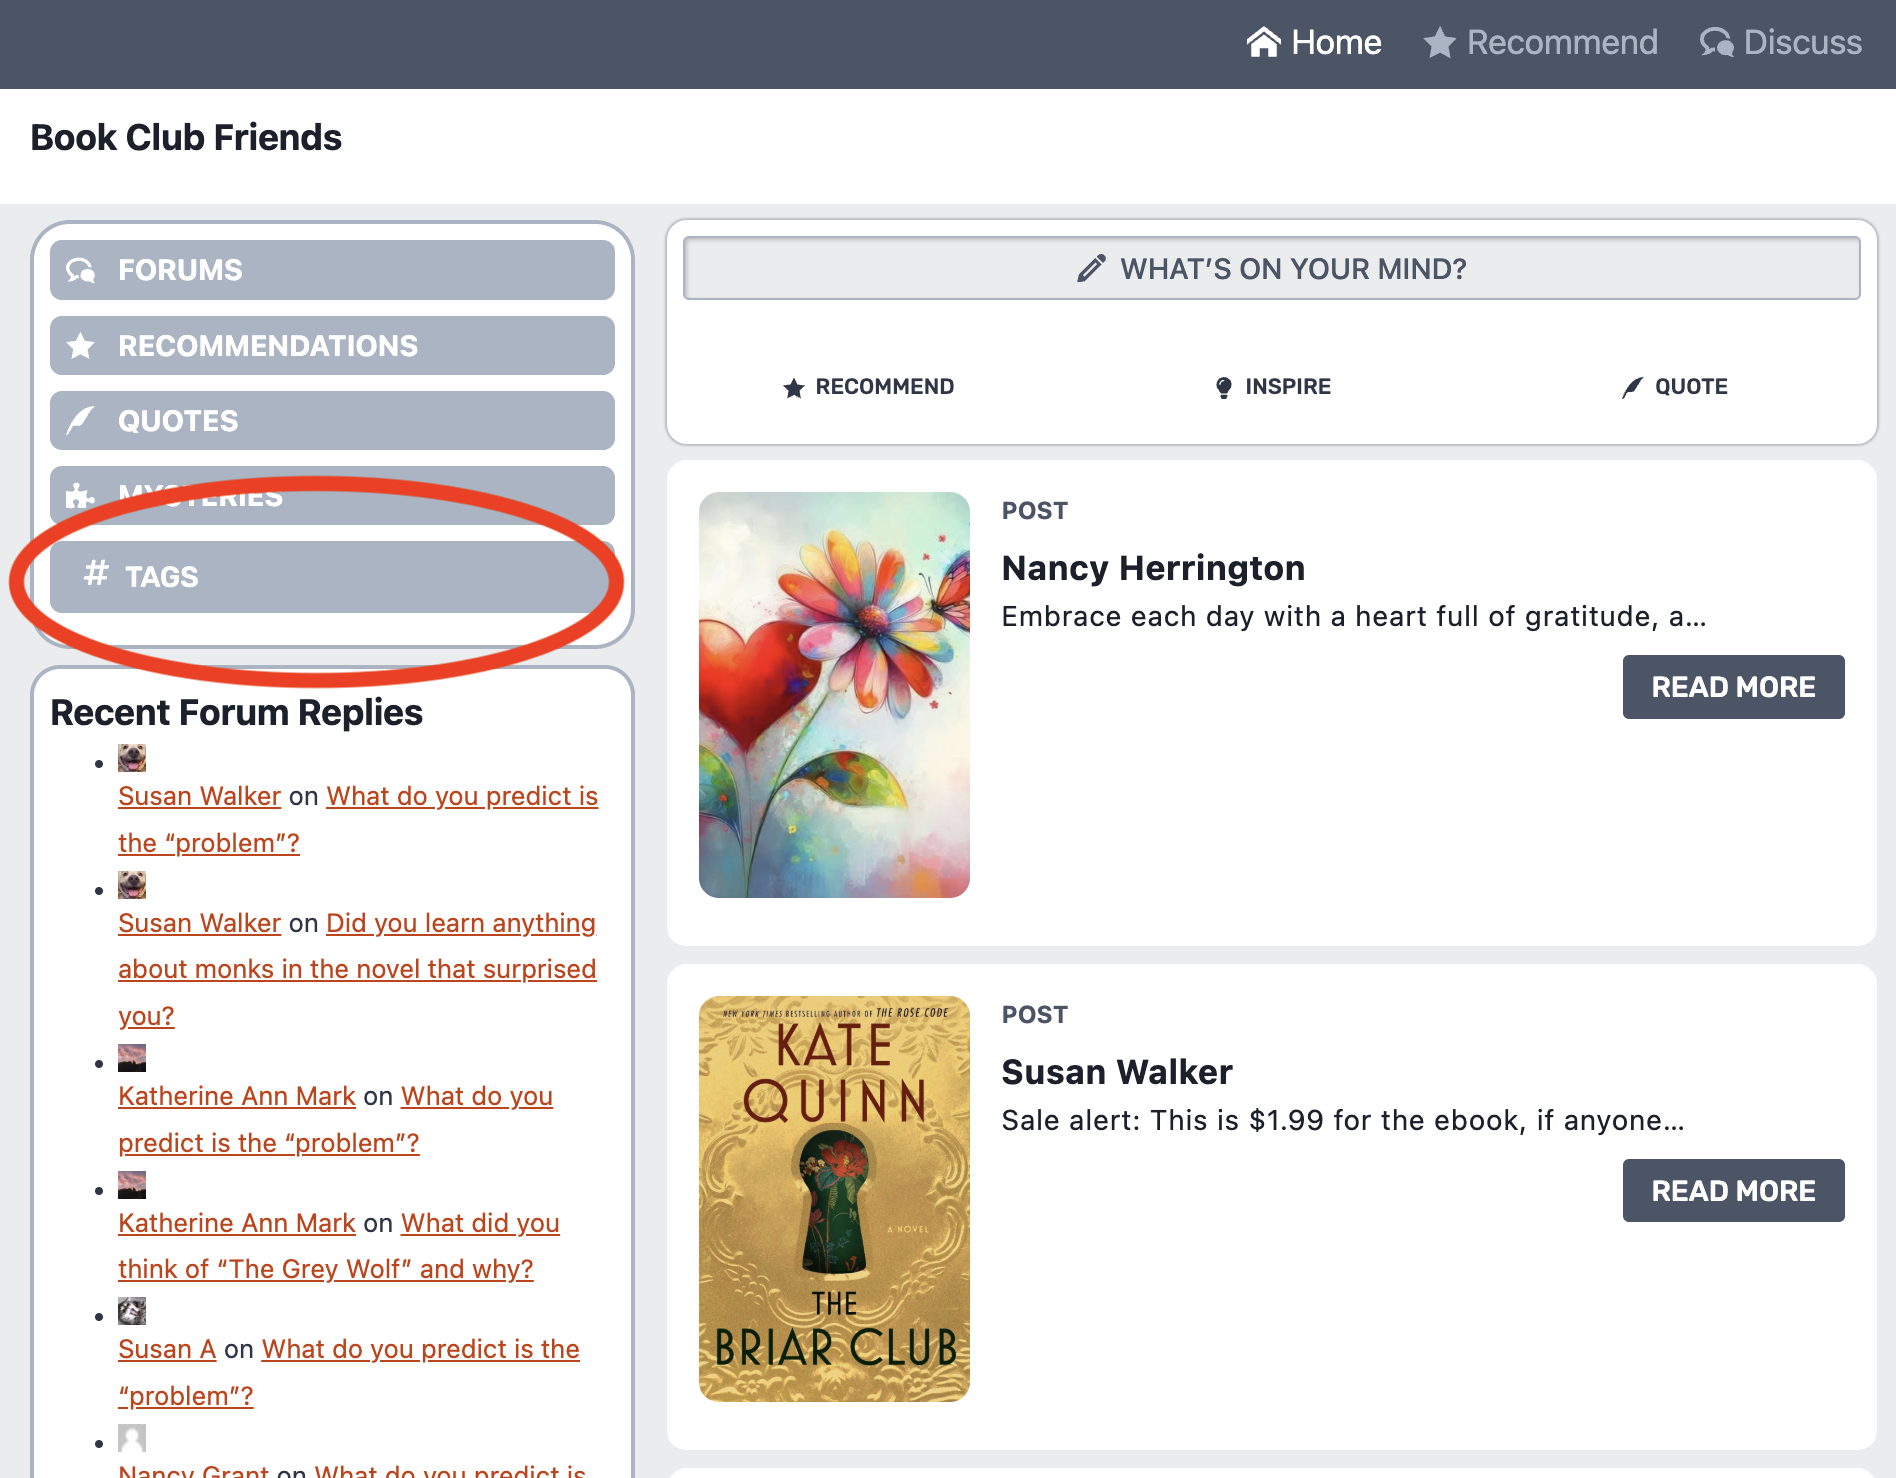Choose the INSPIRE post type
The height and width of the screenshot is (1478, 1896).
click(1272, 387)
